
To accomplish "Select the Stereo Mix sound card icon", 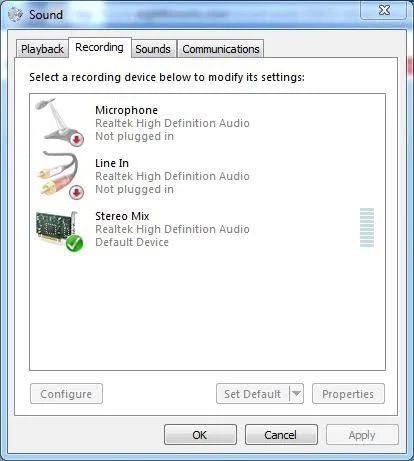I will click(x=59, y=231).
